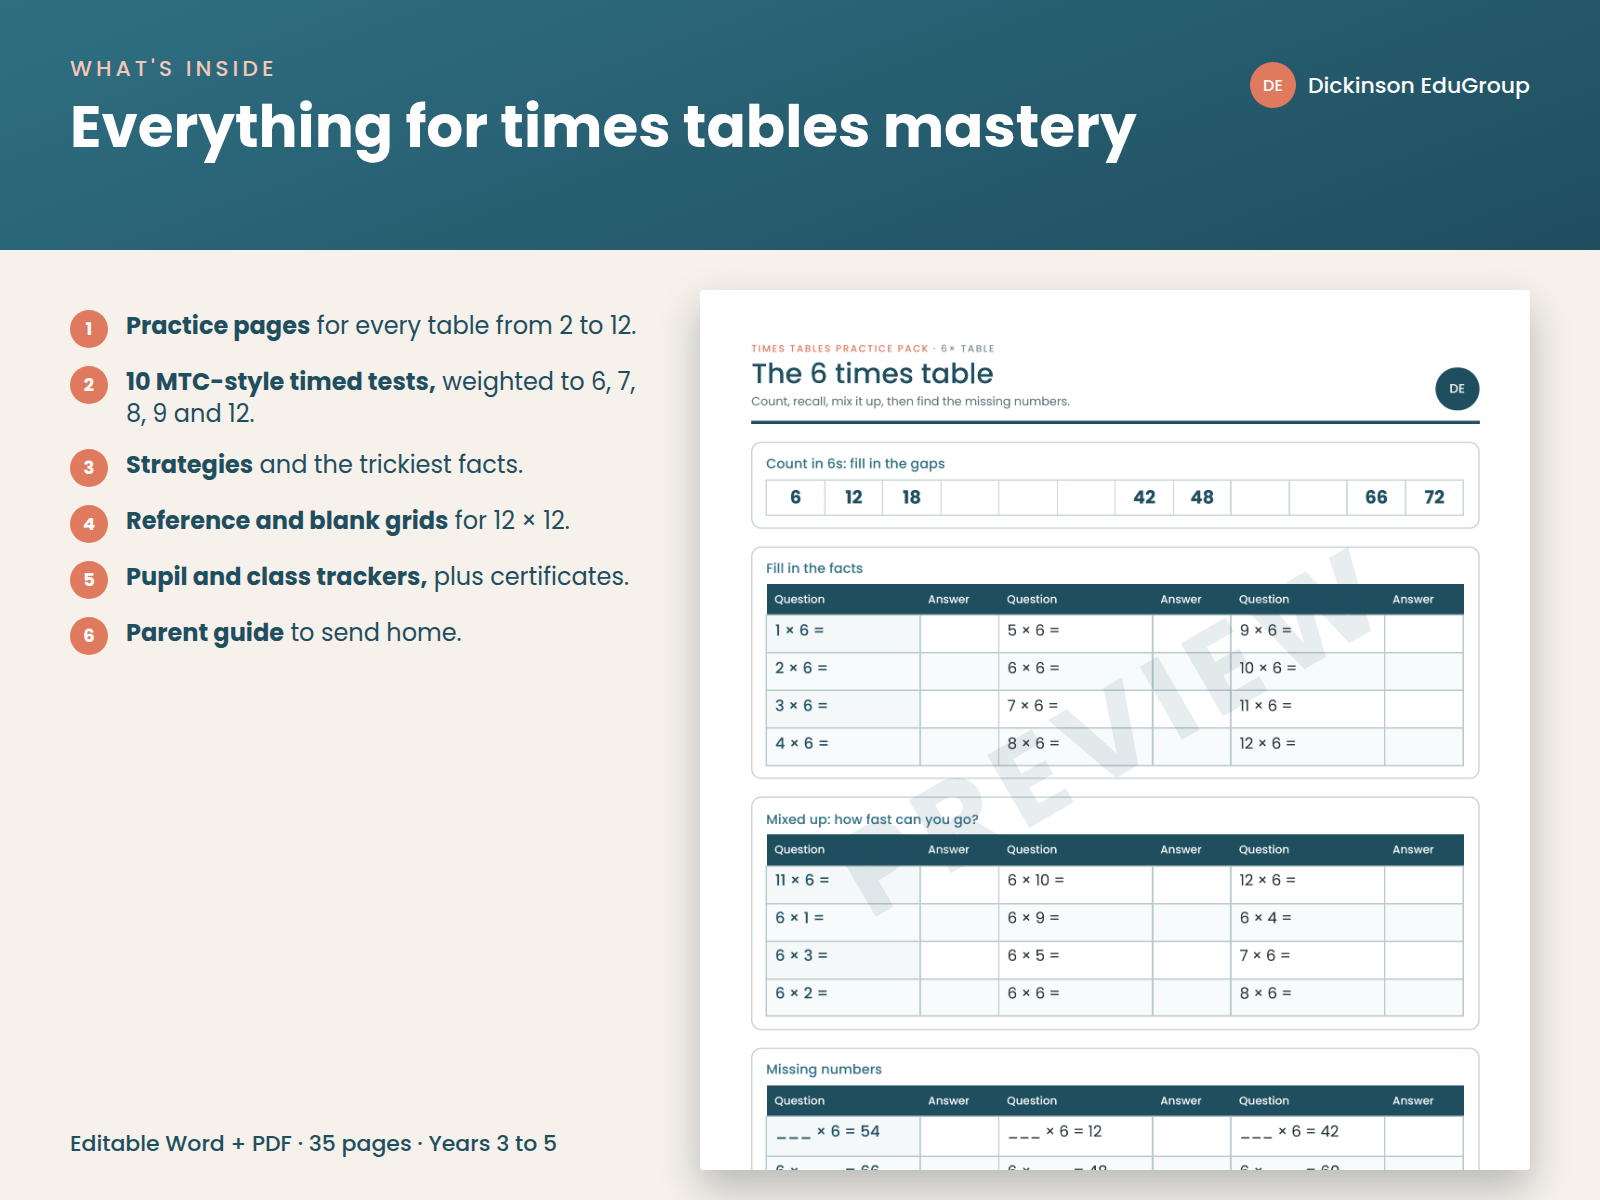This screenshot has height=1200, width=1600.
Task: Click the "Reference and blank grids" list item
Action: [348, 521]
